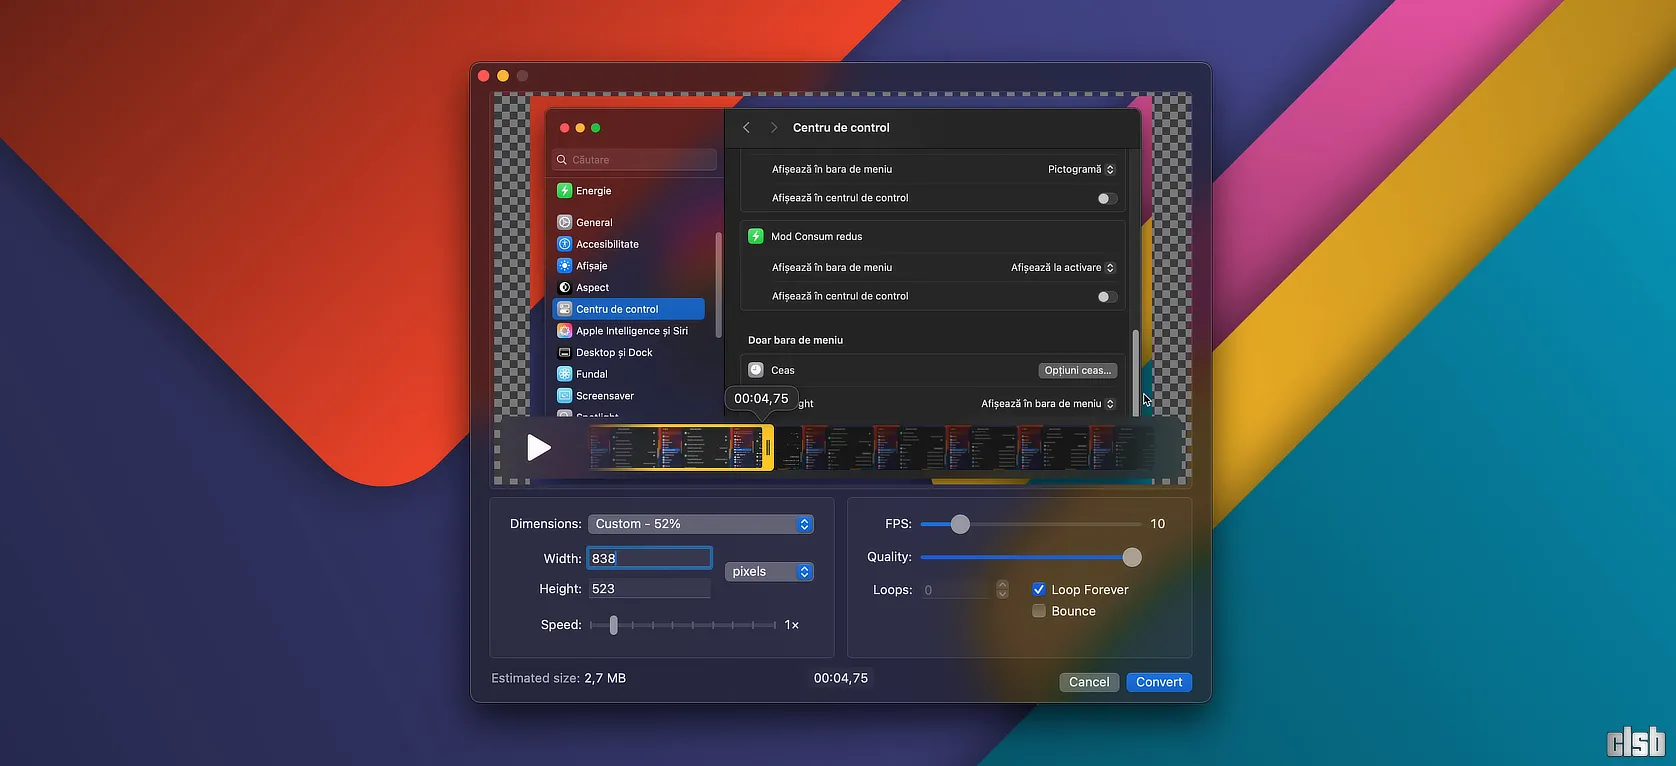The image size is (1676, 766).
Task: Open bottom Afișează în bara de meniu dropdown
Action: (x=1047, y=404)
